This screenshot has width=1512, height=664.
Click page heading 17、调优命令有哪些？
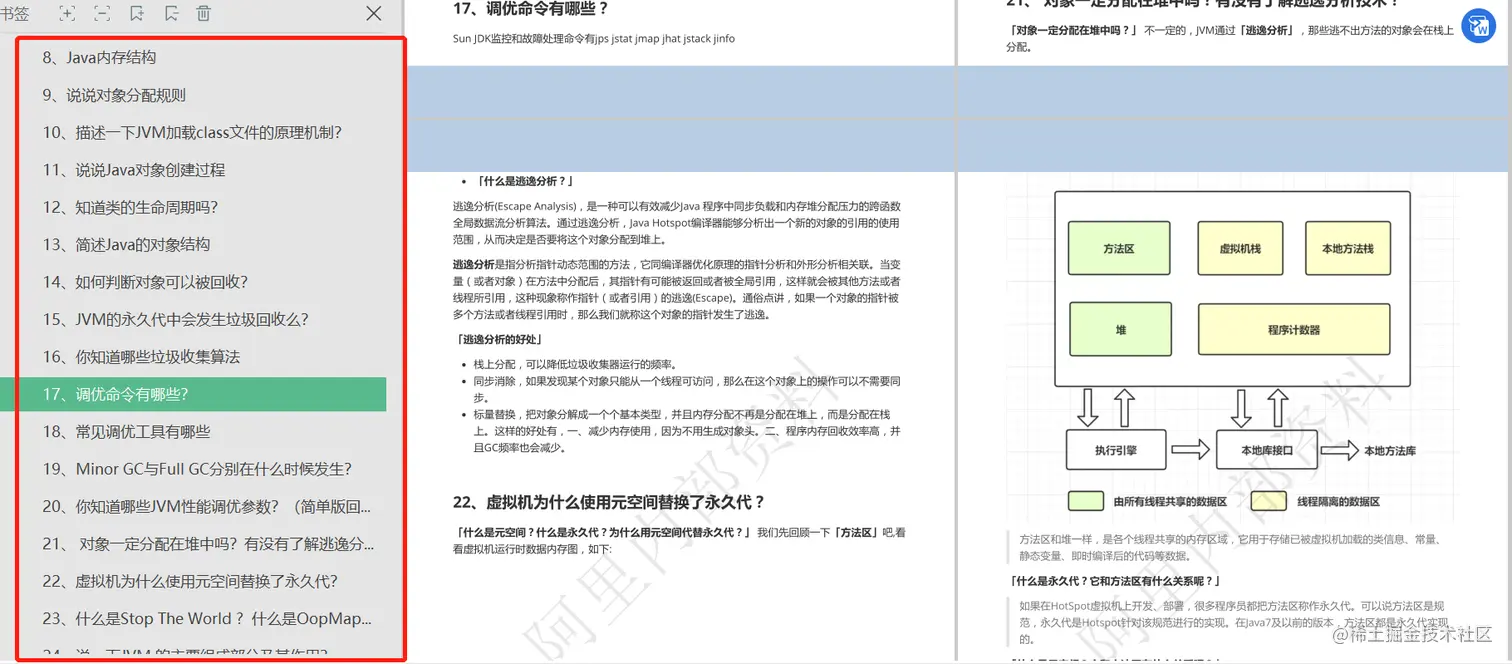coord(531,10)
